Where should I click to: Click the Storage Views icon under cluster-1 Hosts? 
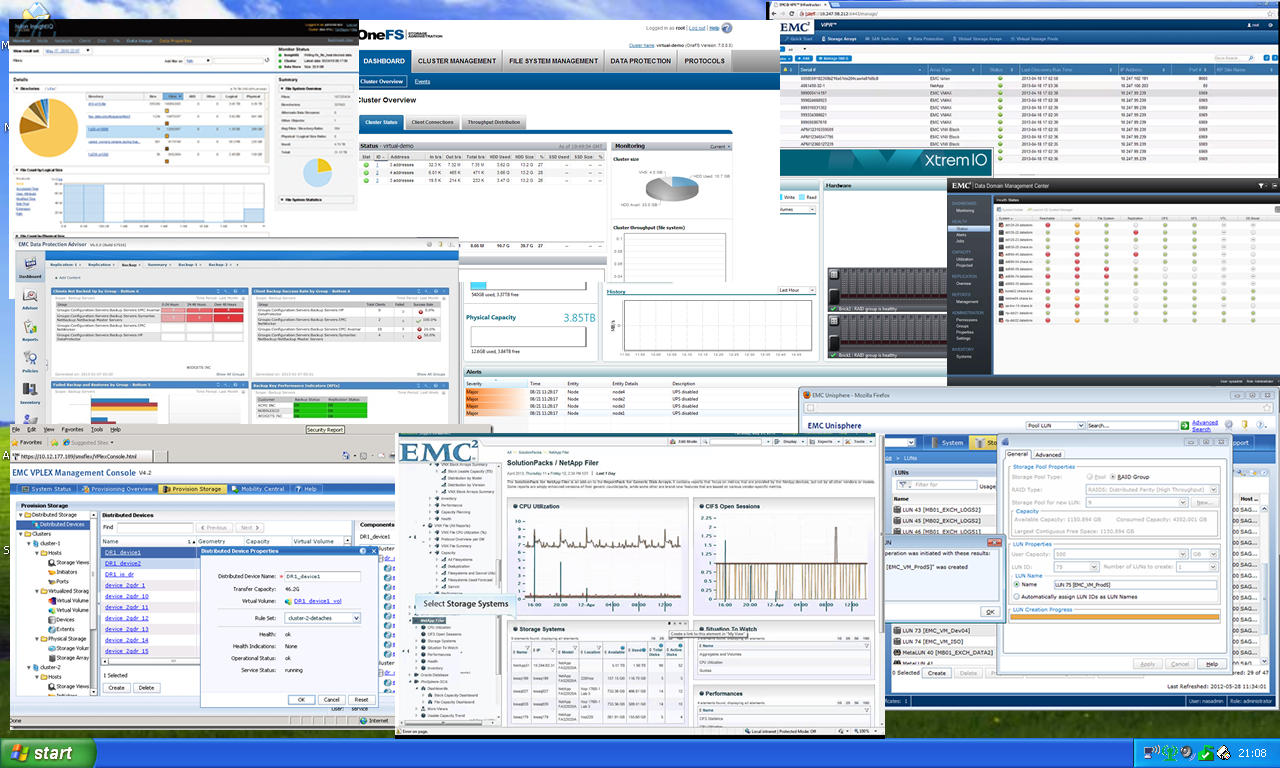[x=50, y=563]
